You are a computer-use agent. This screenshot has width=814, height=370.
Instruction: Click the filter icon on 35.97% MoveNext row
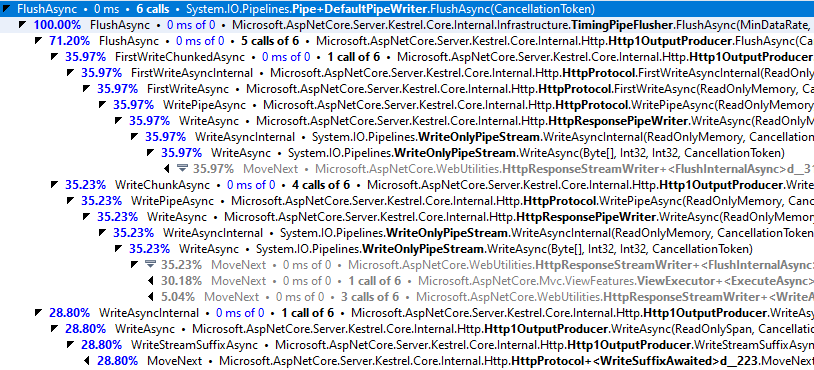(182, 169)
